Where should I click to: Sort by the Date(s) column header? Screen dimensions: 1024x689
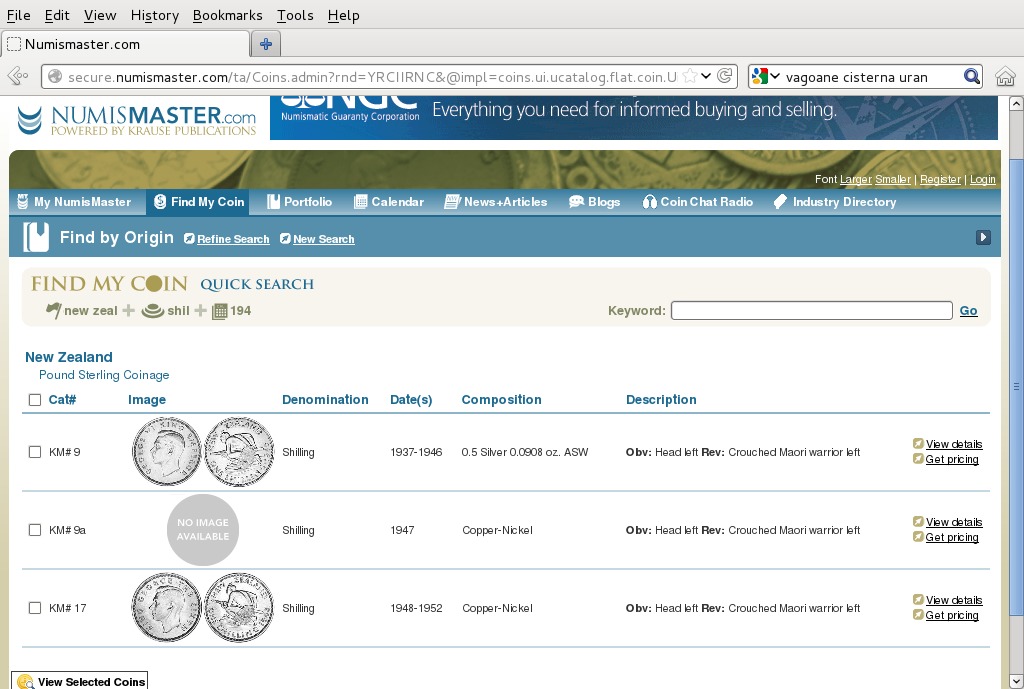(411, 400)
